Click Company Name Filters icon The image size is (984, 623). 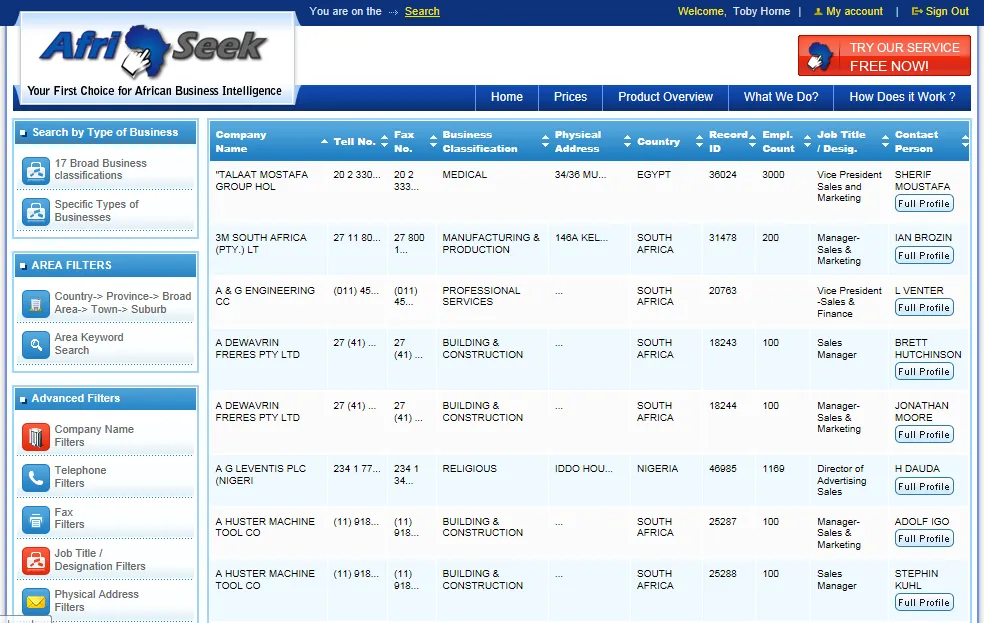pyautogui.click(x=36, y=437)
